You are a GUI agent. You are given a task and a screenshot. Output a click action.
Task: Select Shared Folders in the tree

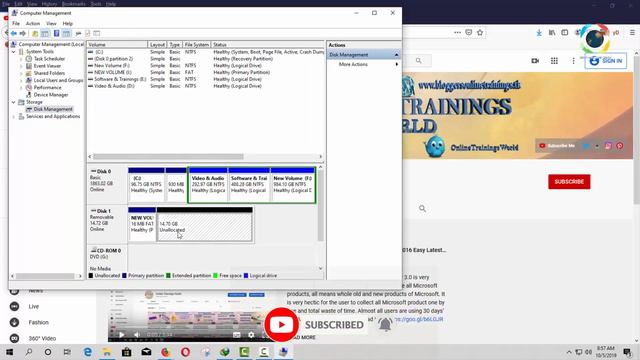click(x=49, y=73)
